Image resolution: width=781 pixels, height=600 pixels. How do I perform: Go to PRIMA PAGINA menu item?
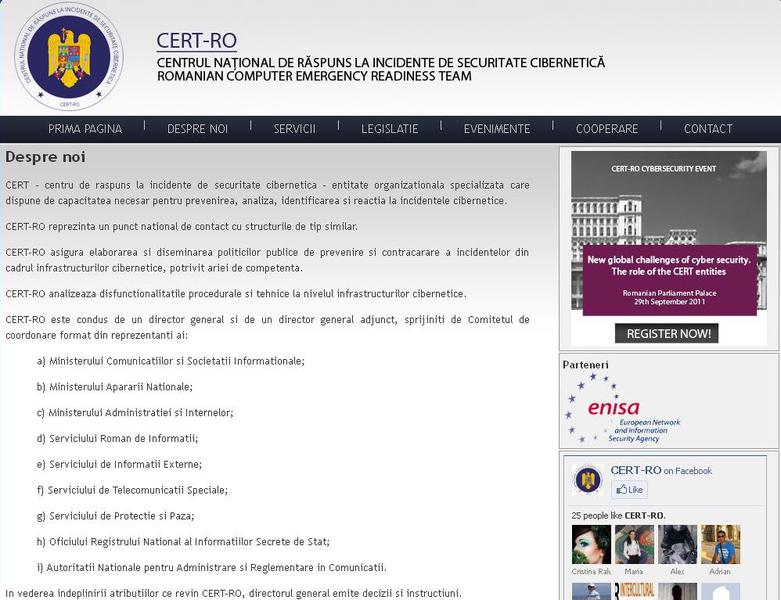tap(85, 129)
